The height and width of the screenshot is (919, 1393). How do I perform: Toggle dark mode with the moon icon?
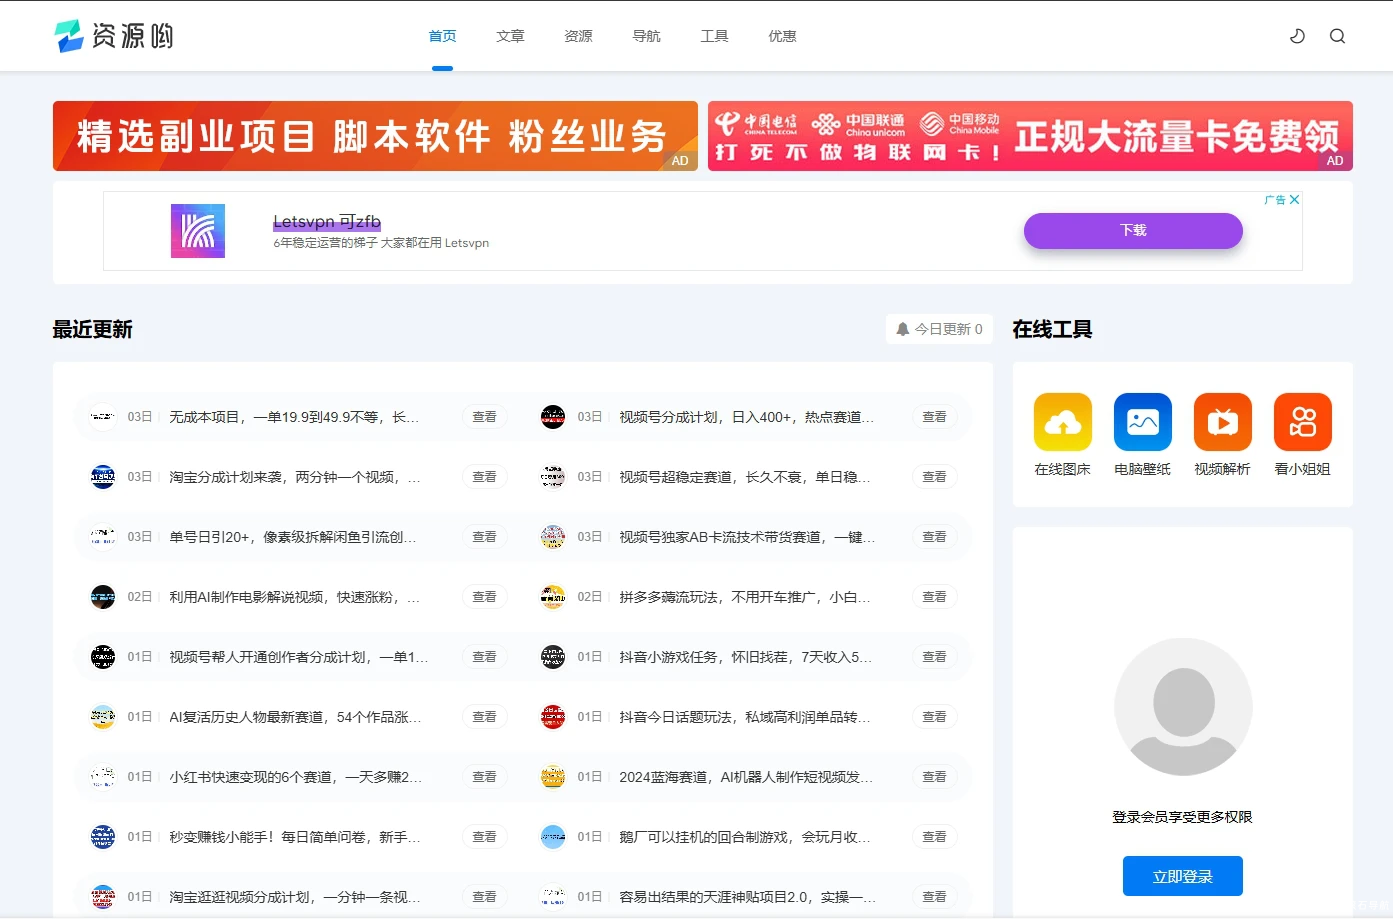[x=1297, y=36]
